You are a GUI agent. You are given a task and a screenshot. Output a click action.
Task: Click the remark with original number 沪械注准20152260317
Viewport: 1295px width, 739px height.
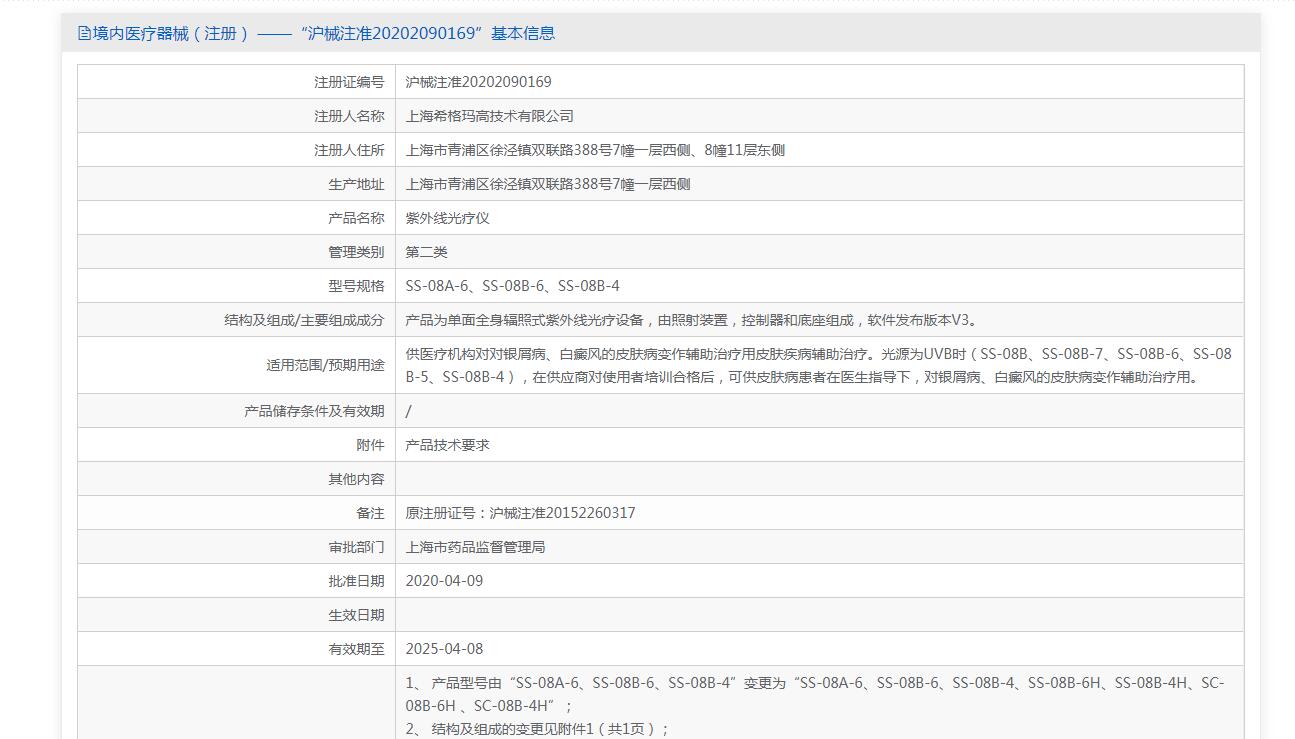click(520, 513)
